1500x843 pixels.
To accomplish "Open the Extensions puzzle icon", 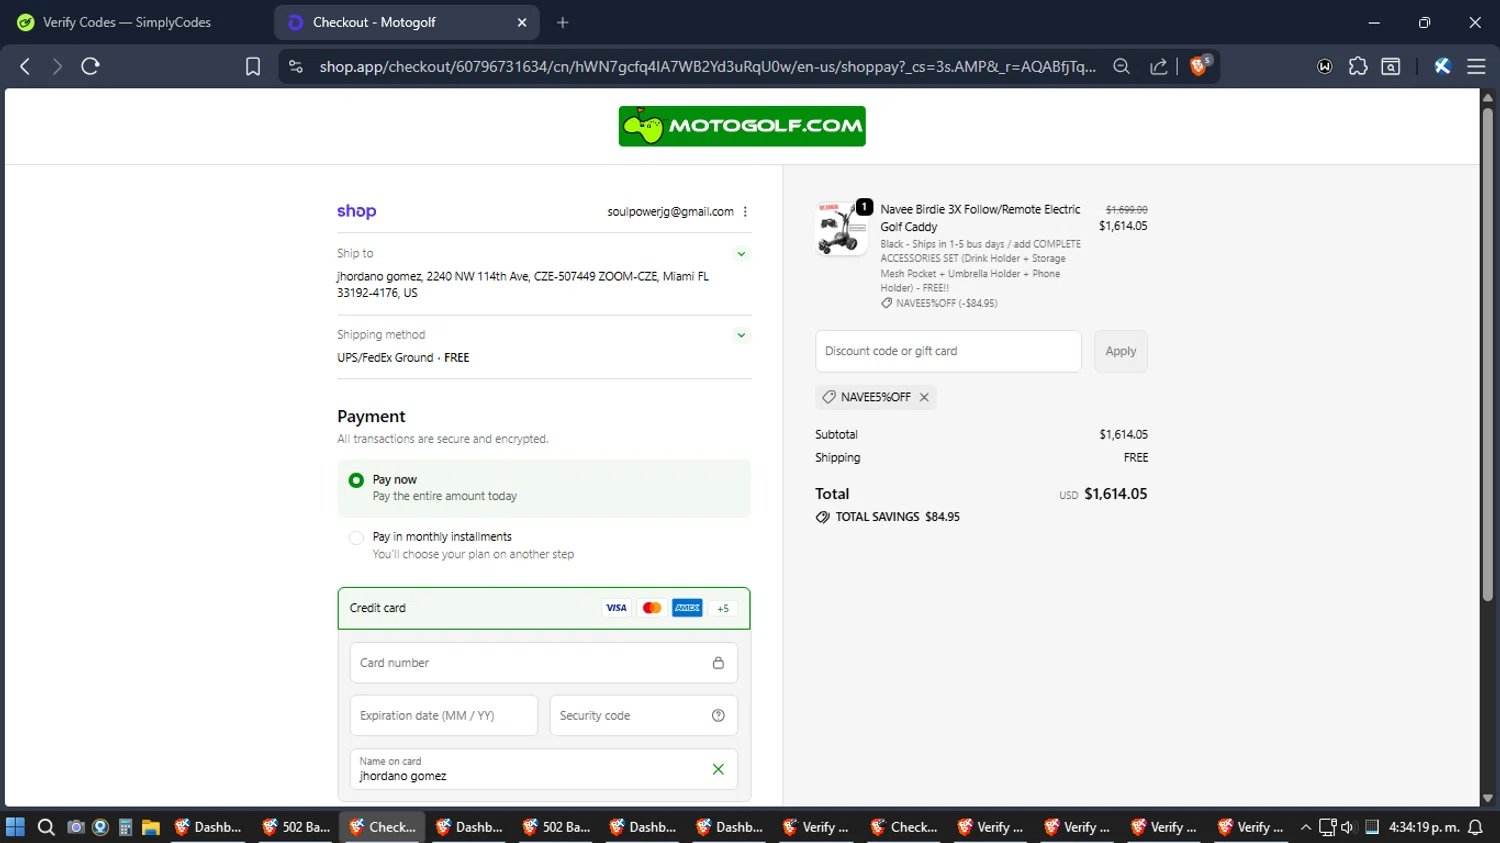I will pos(1358,66).
